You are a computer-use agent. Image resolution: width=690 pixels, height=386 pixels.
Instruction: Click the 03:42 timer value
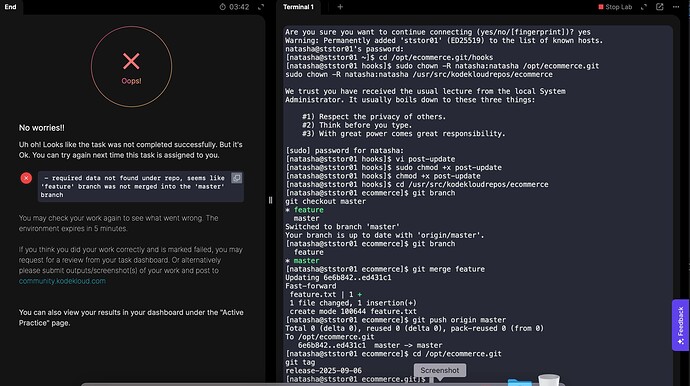point(239,7)
